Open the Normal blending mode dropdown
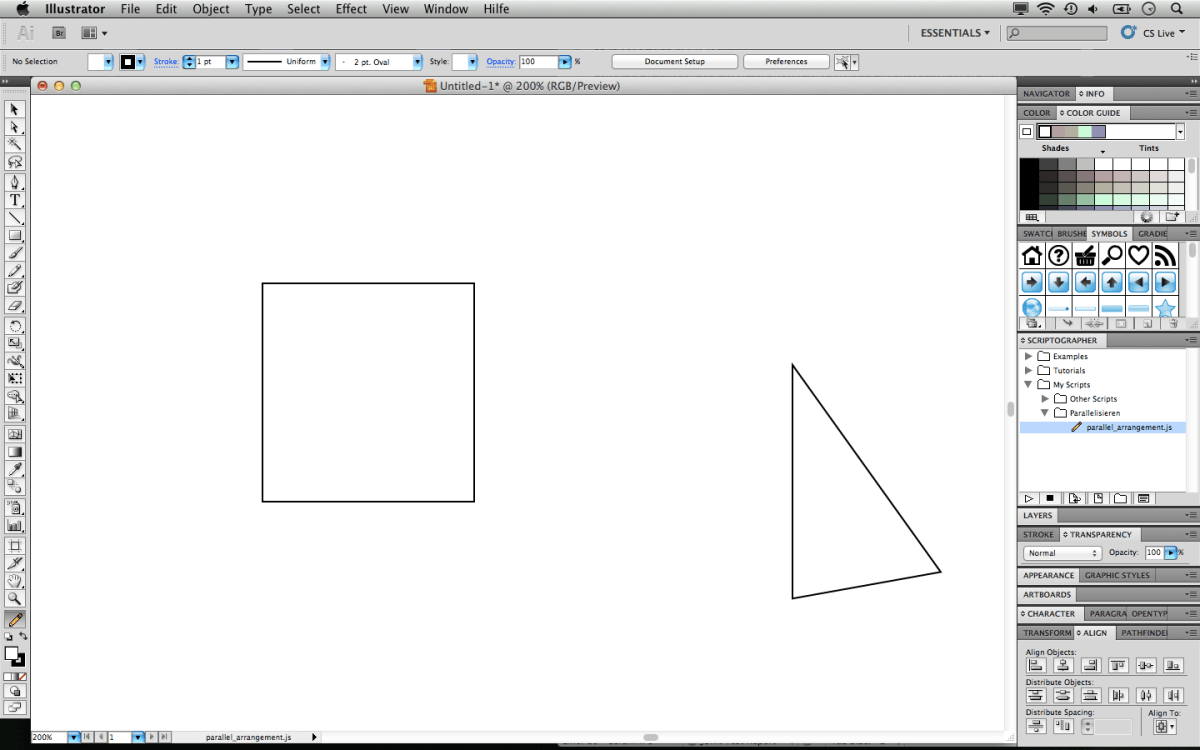The image size is (1200, 750). click(1062, 553)
